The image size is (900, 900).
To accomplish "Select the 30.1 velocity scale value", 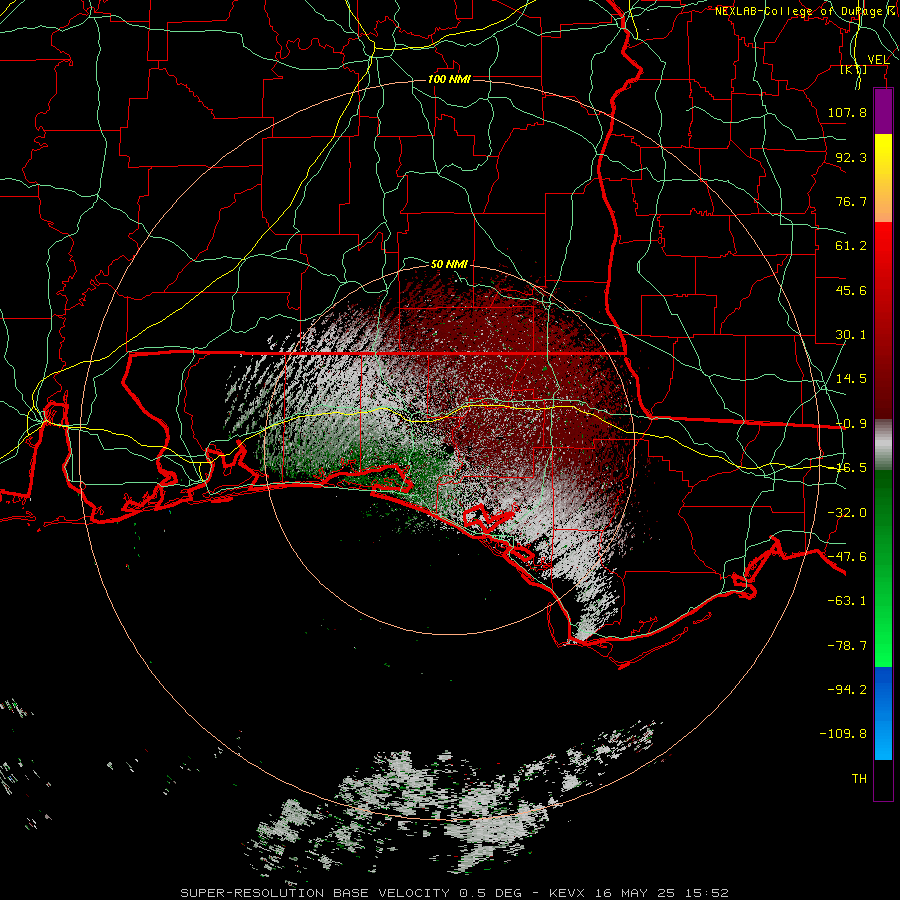I will pyautogui.click(x=851, y=335).
